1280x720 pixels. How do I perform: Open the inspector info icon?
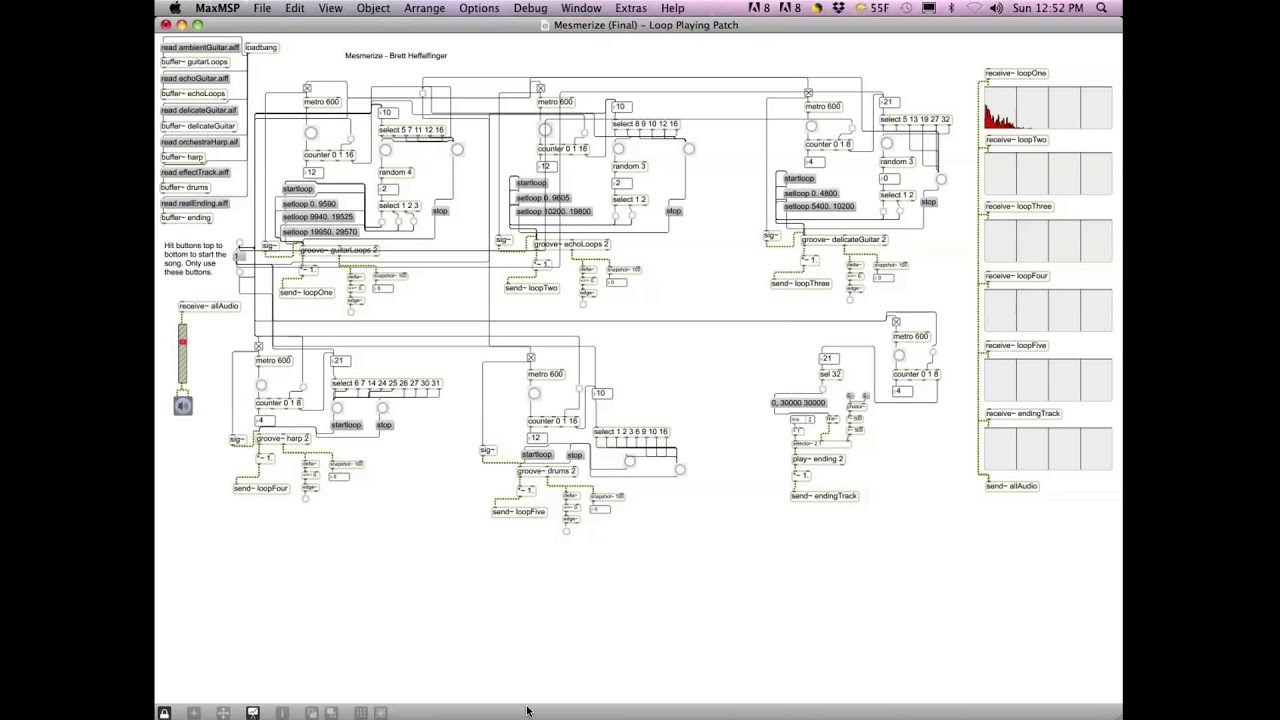pos(282,713)
